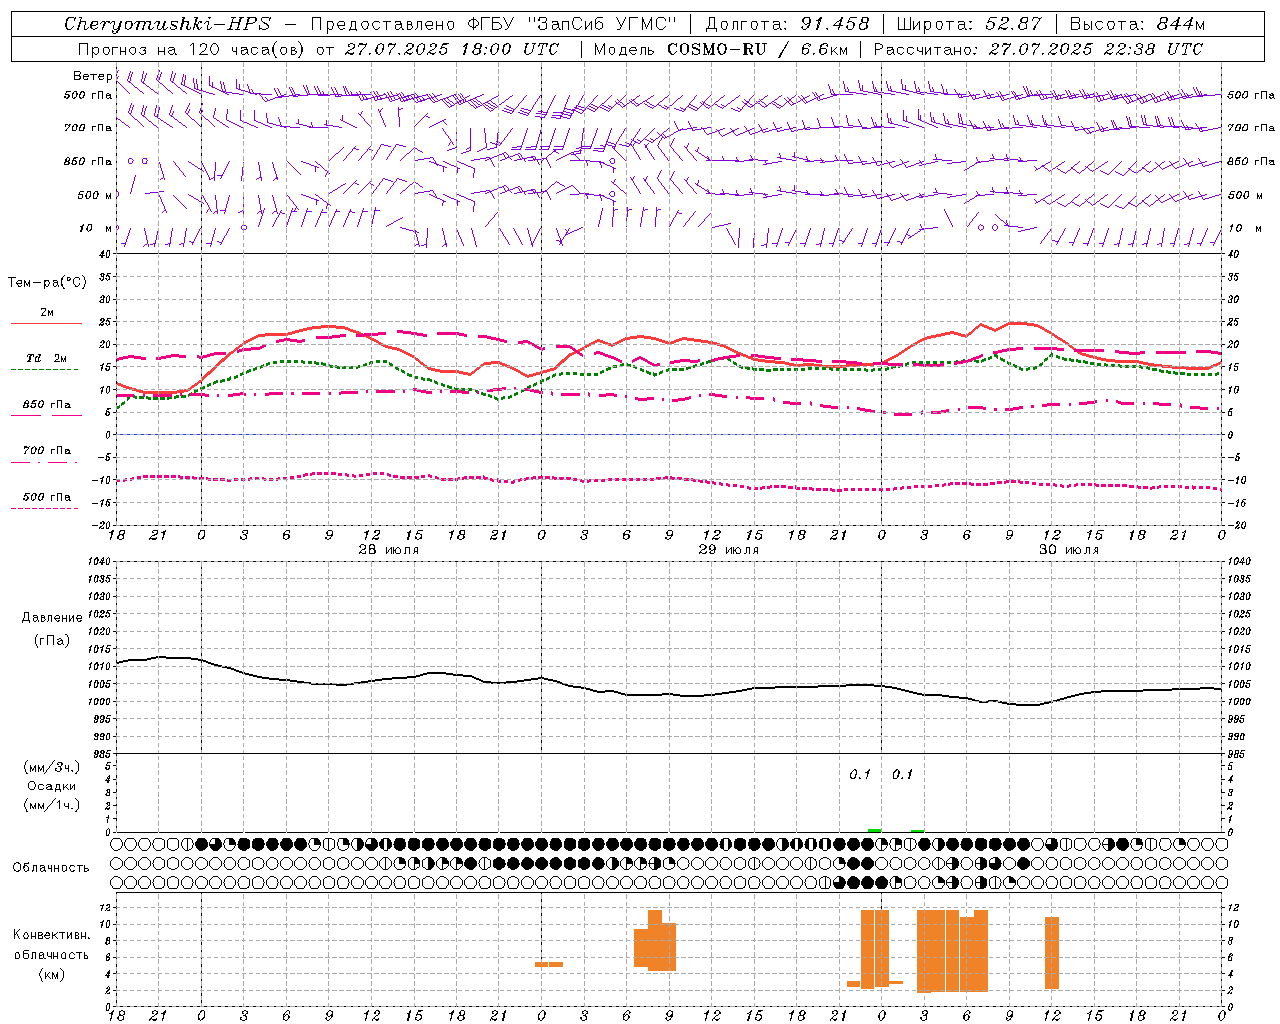The height and width of the screenshot is (1024, 1280).
Task: Click the 'Td 2м' dew point legend entry
Action: coord(47,358)
